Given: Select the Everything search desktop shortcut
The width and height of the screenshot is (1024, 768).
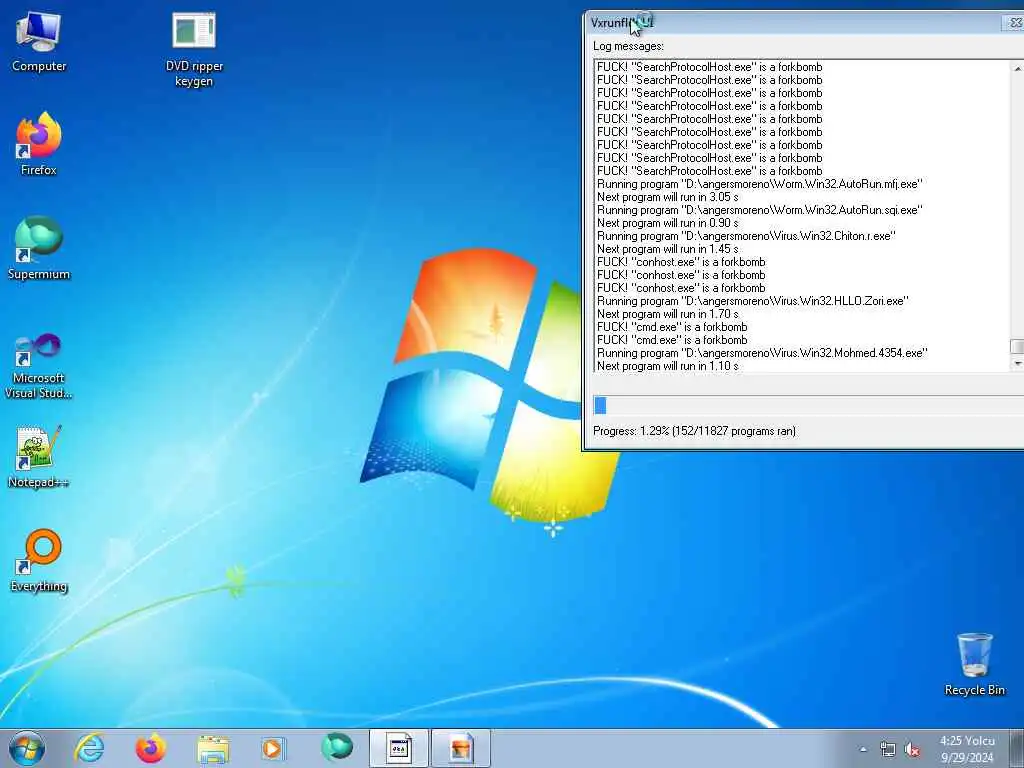Looking at the screenshot, I should [x=39, y=560].
